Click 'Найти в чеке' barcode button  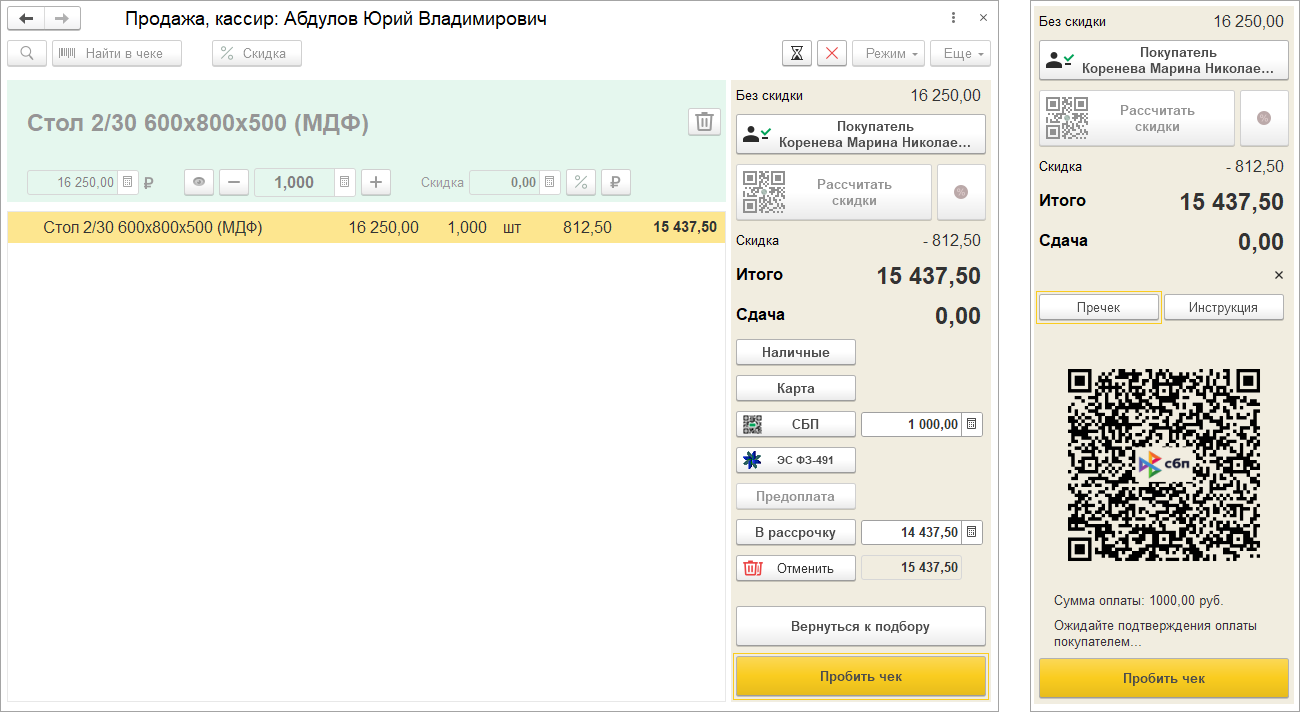pos(117,53)
